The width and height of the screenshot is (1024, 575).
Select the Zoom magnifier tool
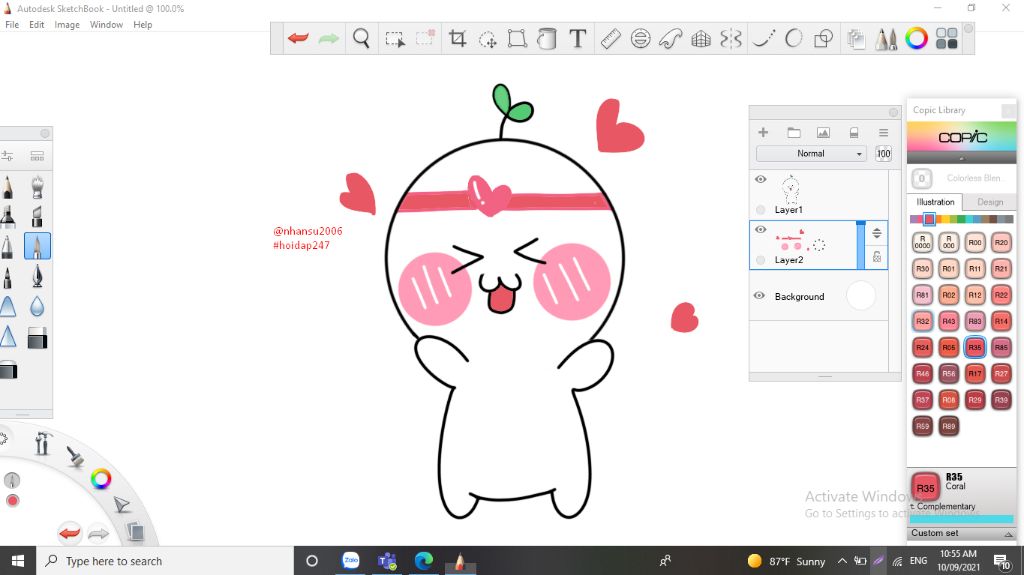361,39
